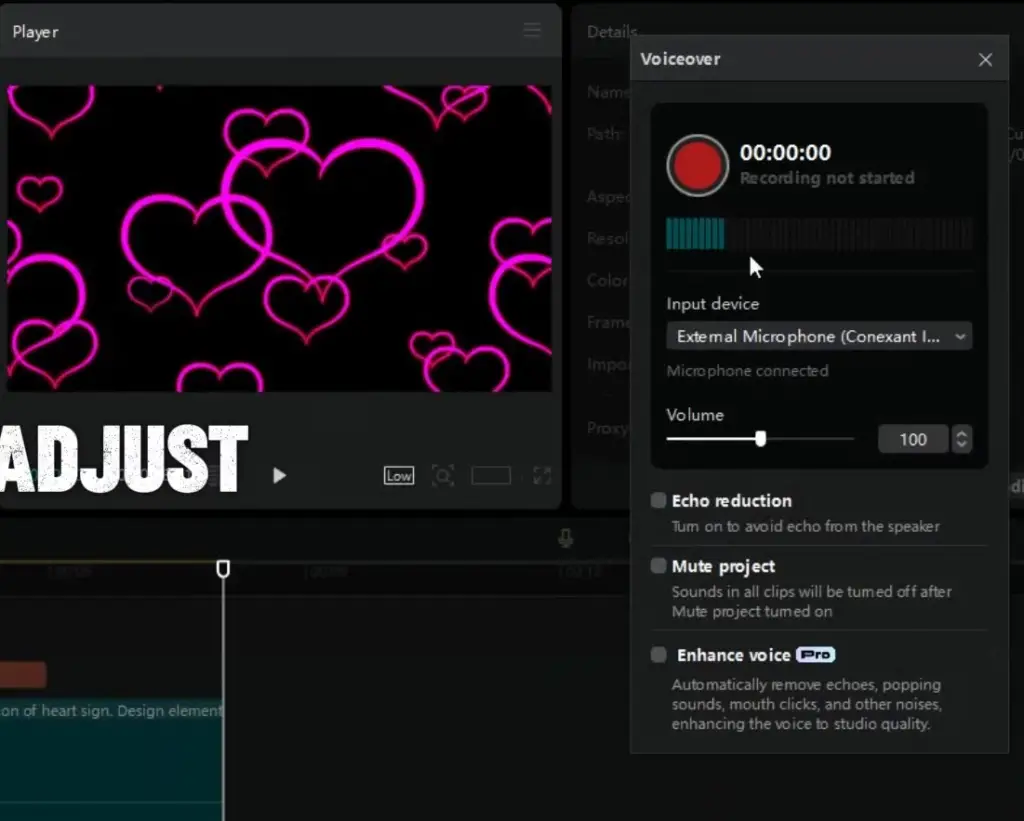Click the timeline playhead marker
Screen dimensions: 1024x821
pos(223,568)
